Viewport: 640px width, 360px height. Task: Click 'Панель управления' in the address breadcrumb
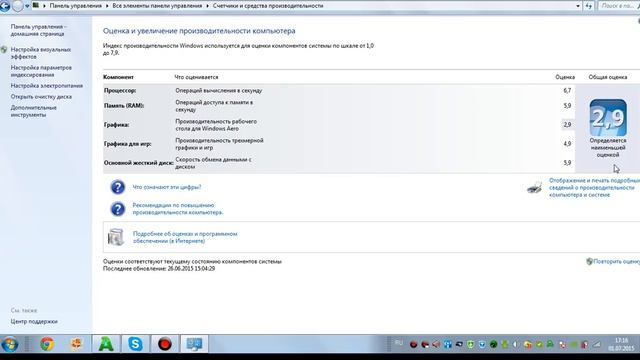tap(76, 6)
